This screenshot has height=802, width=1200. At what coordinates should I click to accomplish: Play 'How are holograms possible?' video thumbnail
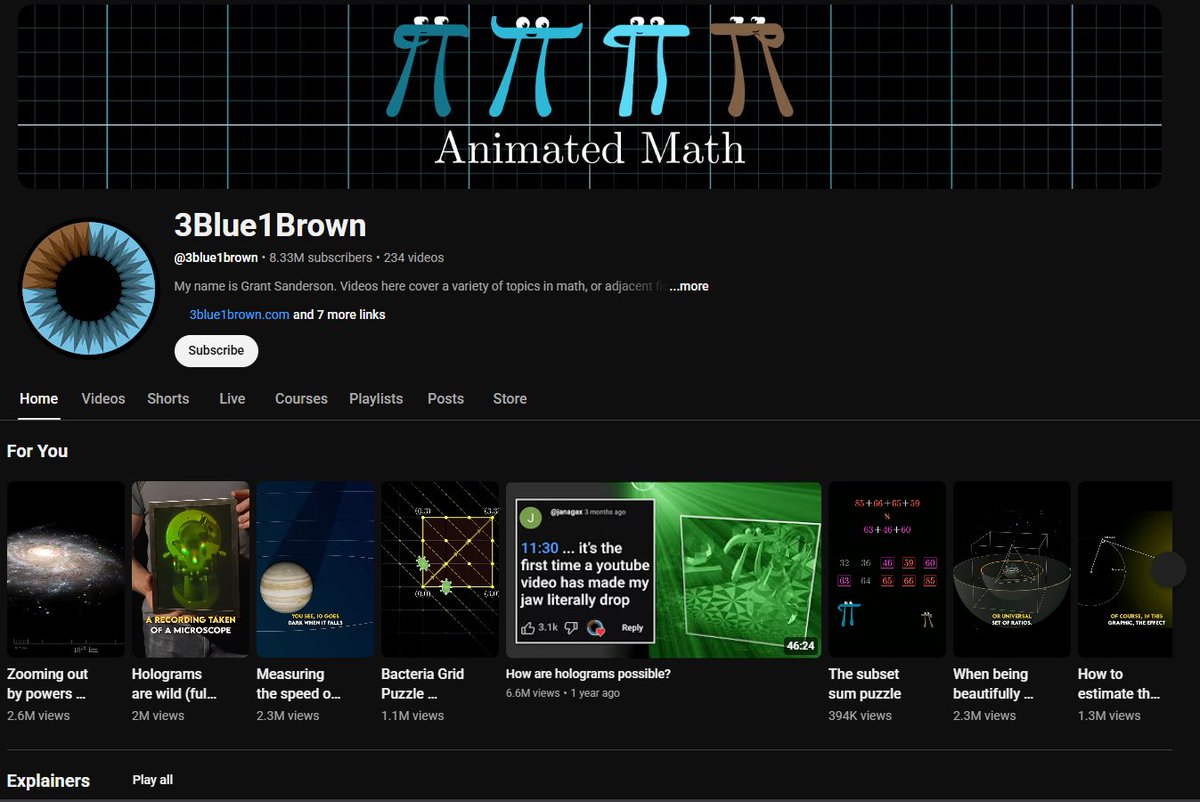point(664,569)
